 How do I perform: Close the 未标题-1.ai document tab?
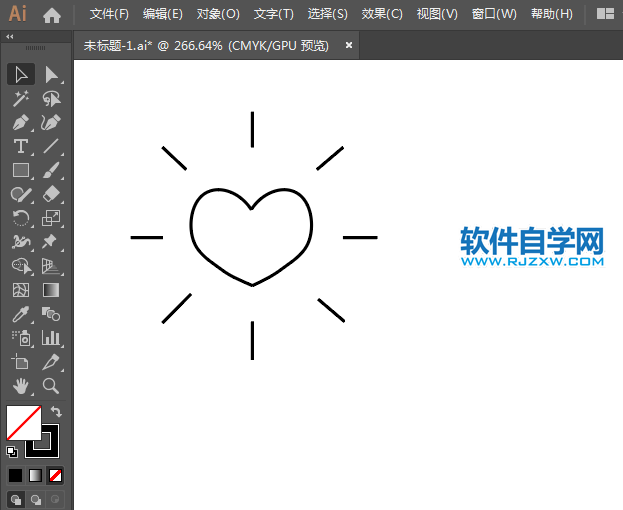click(x=349, y=45)
